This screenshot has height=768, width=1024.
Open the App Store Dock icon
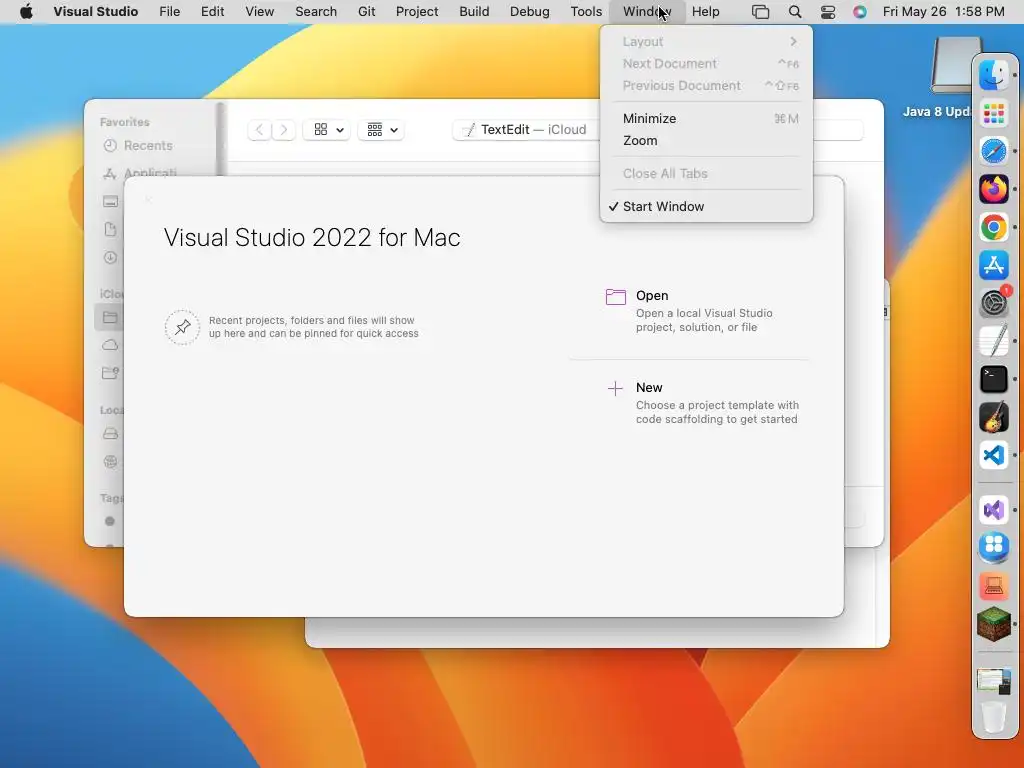tap(994, 265)
